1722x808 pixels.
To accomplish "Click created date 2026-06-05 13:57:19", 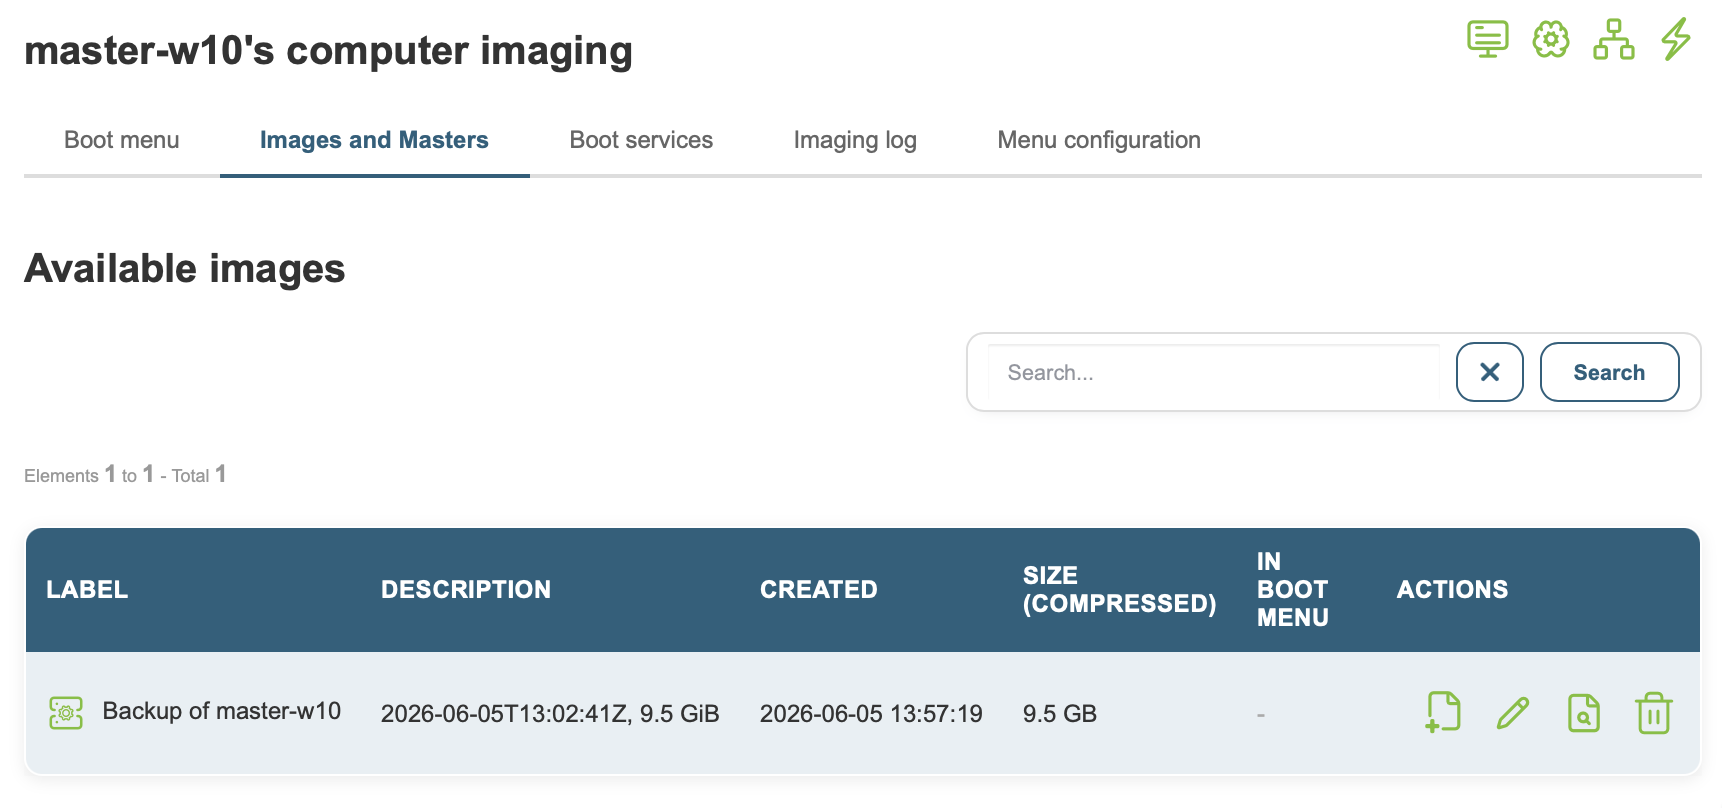I will pos(871,713).
